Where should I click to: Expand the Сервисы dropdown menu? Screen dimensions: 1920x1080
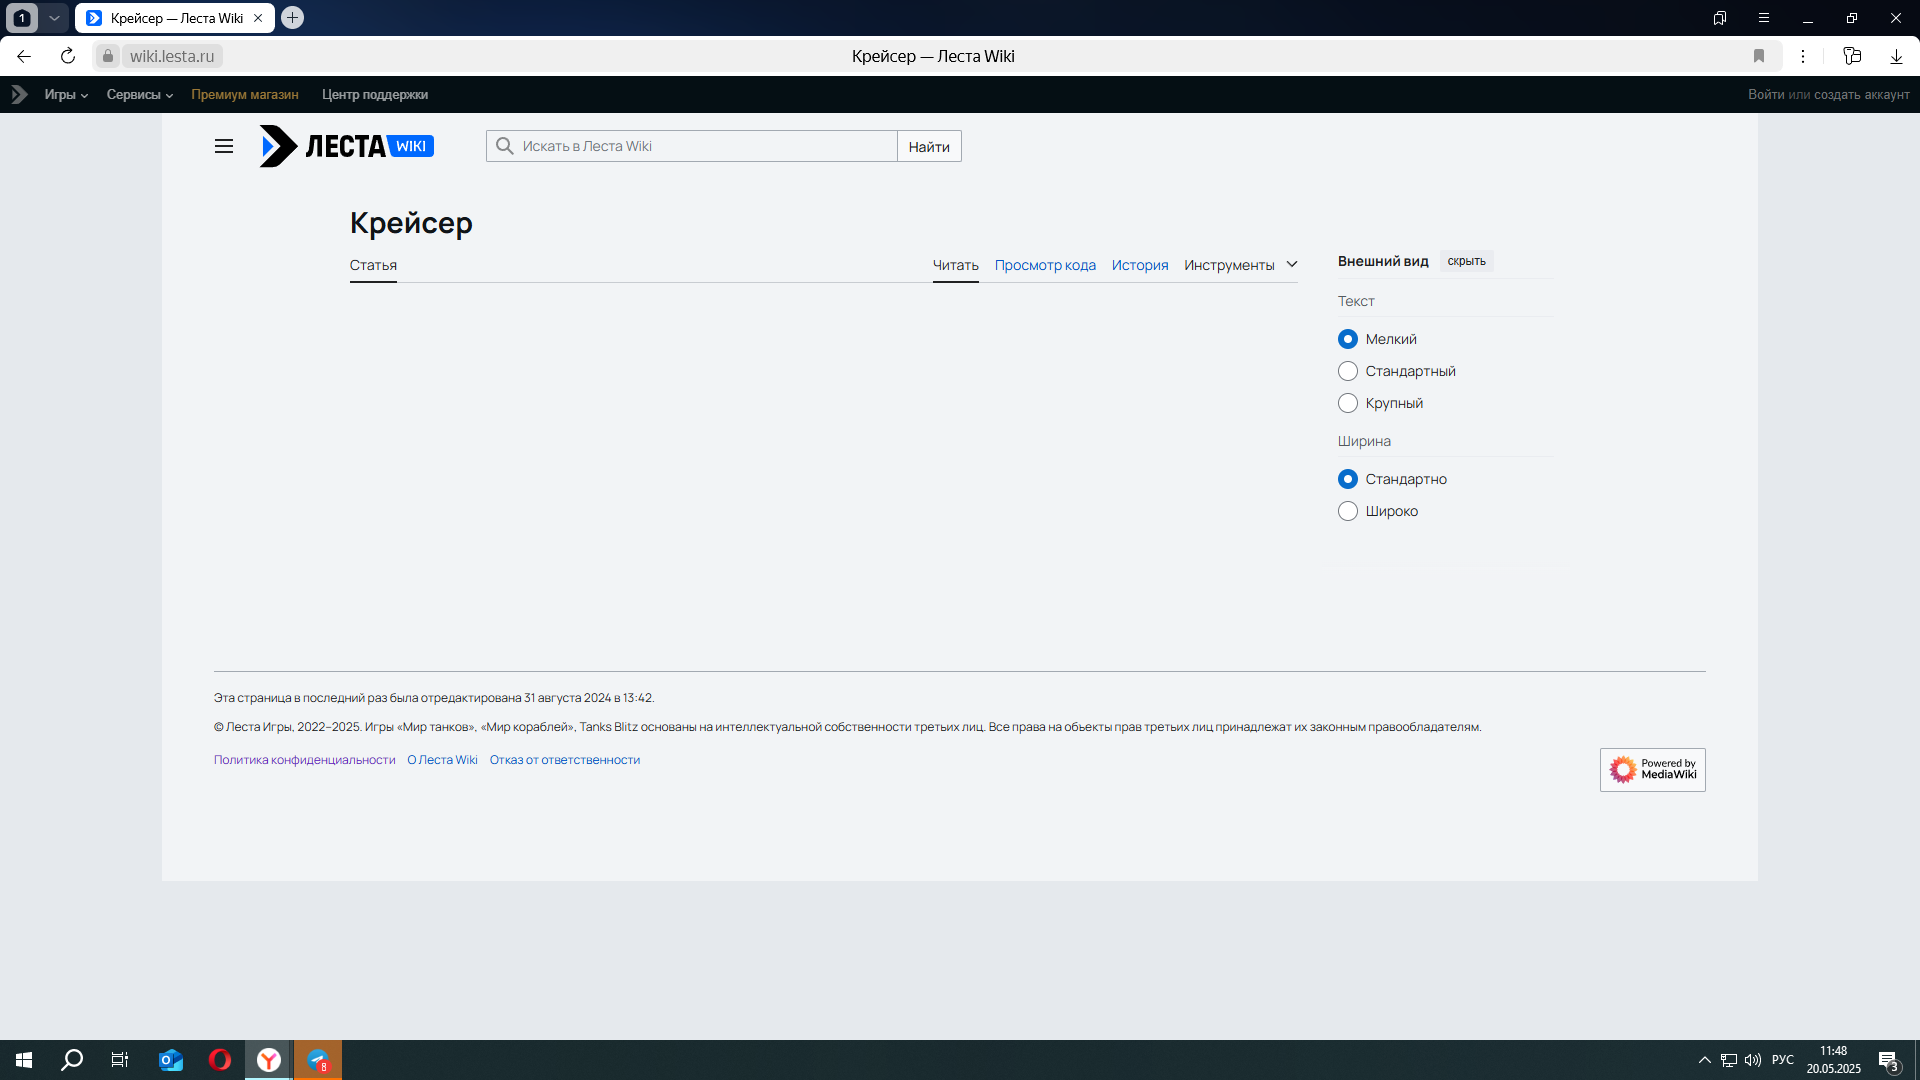click(x=140, y=94)
